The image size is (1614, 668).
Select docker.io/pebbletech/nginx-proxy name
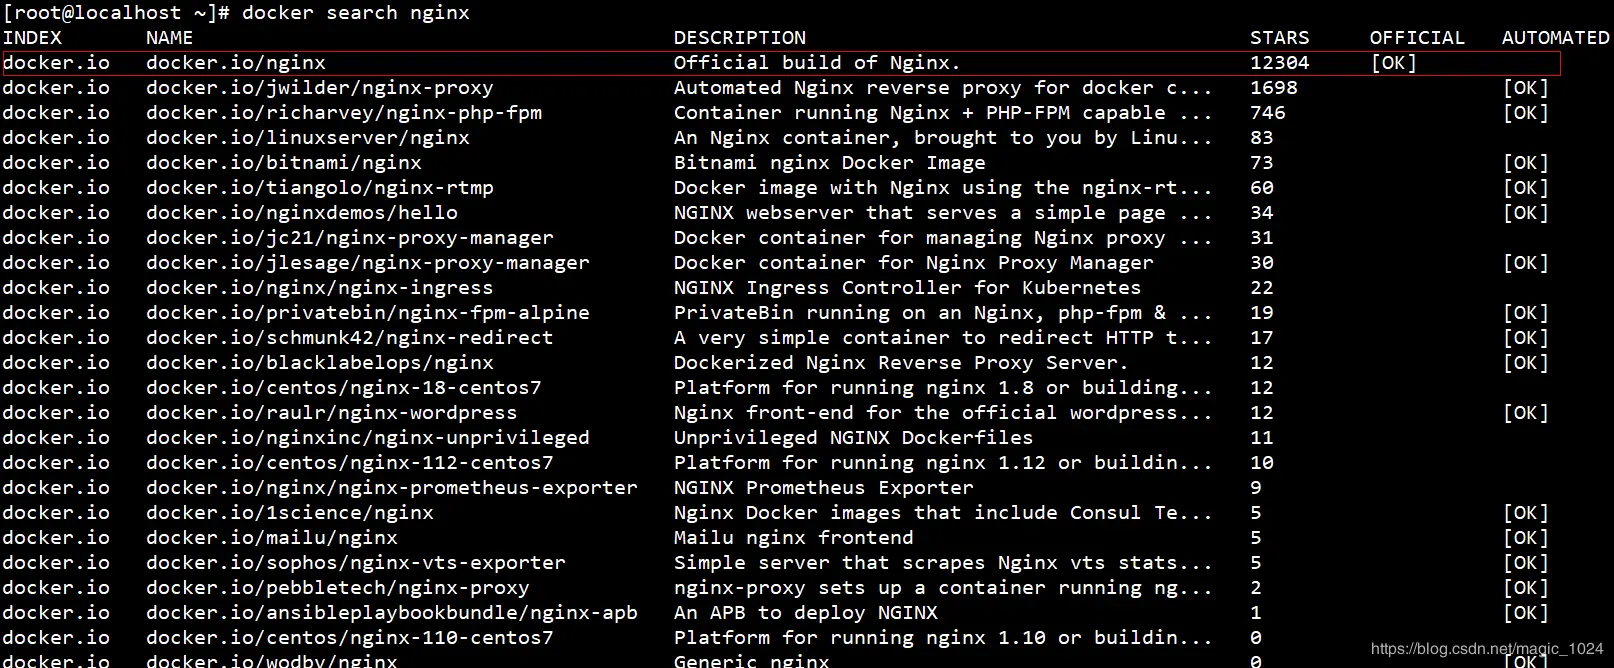click(338, 588)
